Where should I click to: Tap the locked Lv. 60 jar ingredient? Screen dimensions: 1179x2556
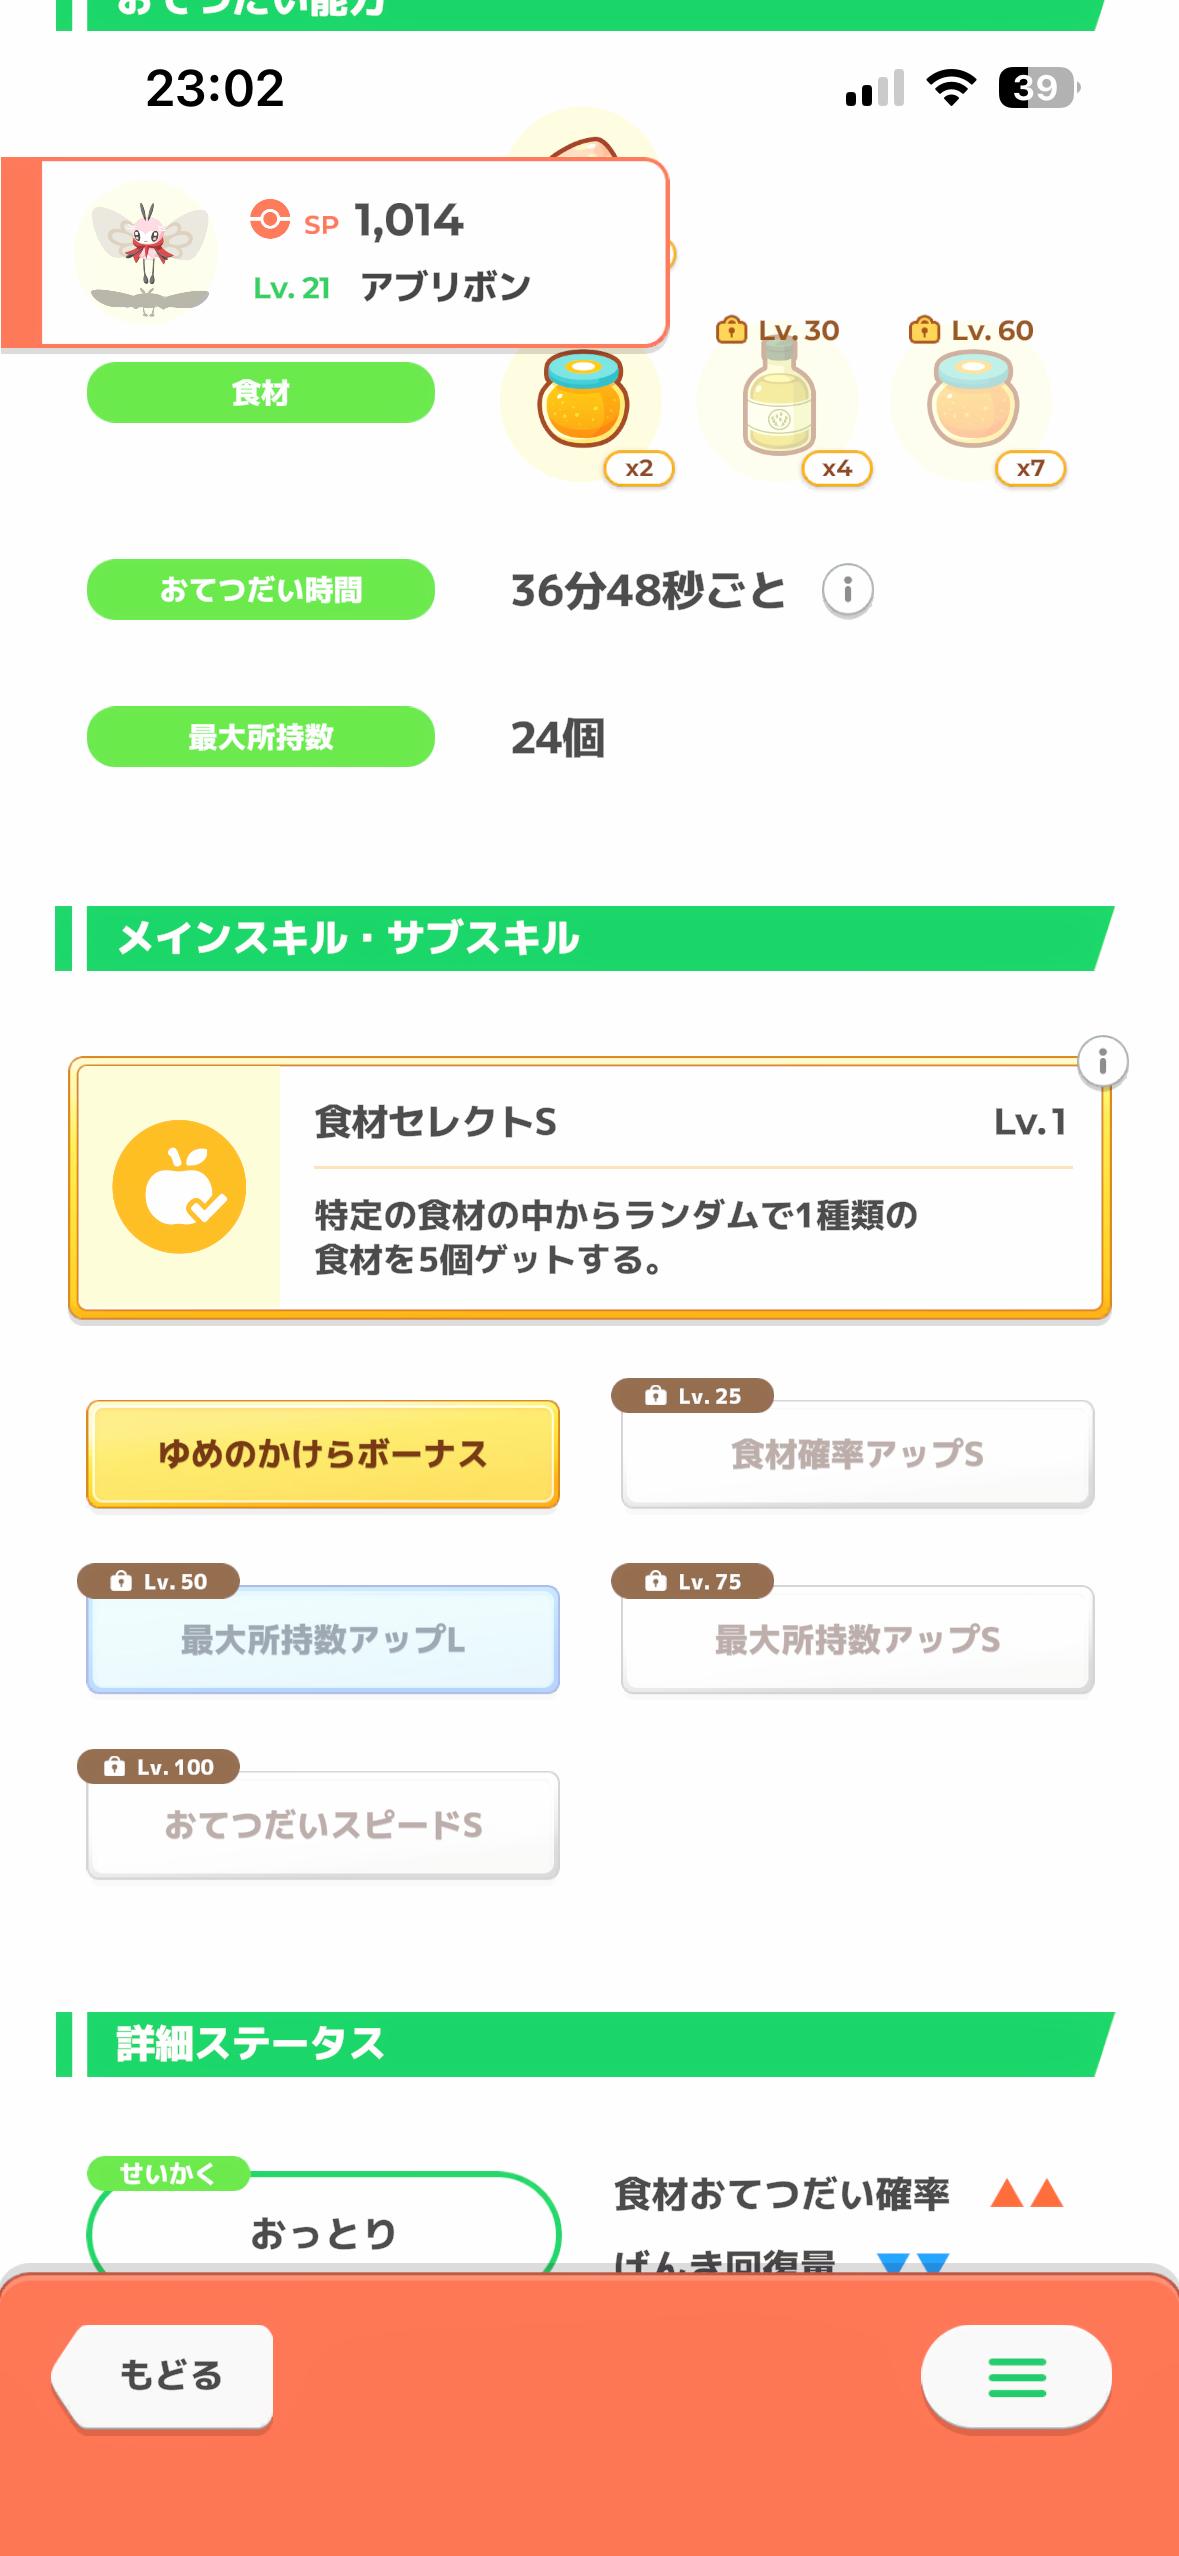pyautogui.click(x=972, y=402)
